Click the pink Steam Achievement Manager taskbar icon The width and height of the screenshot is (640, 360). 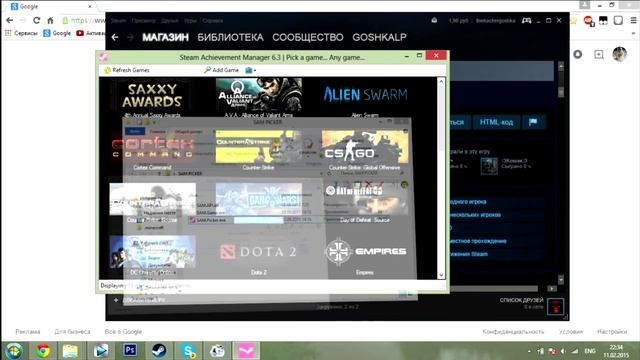[246, 351]
